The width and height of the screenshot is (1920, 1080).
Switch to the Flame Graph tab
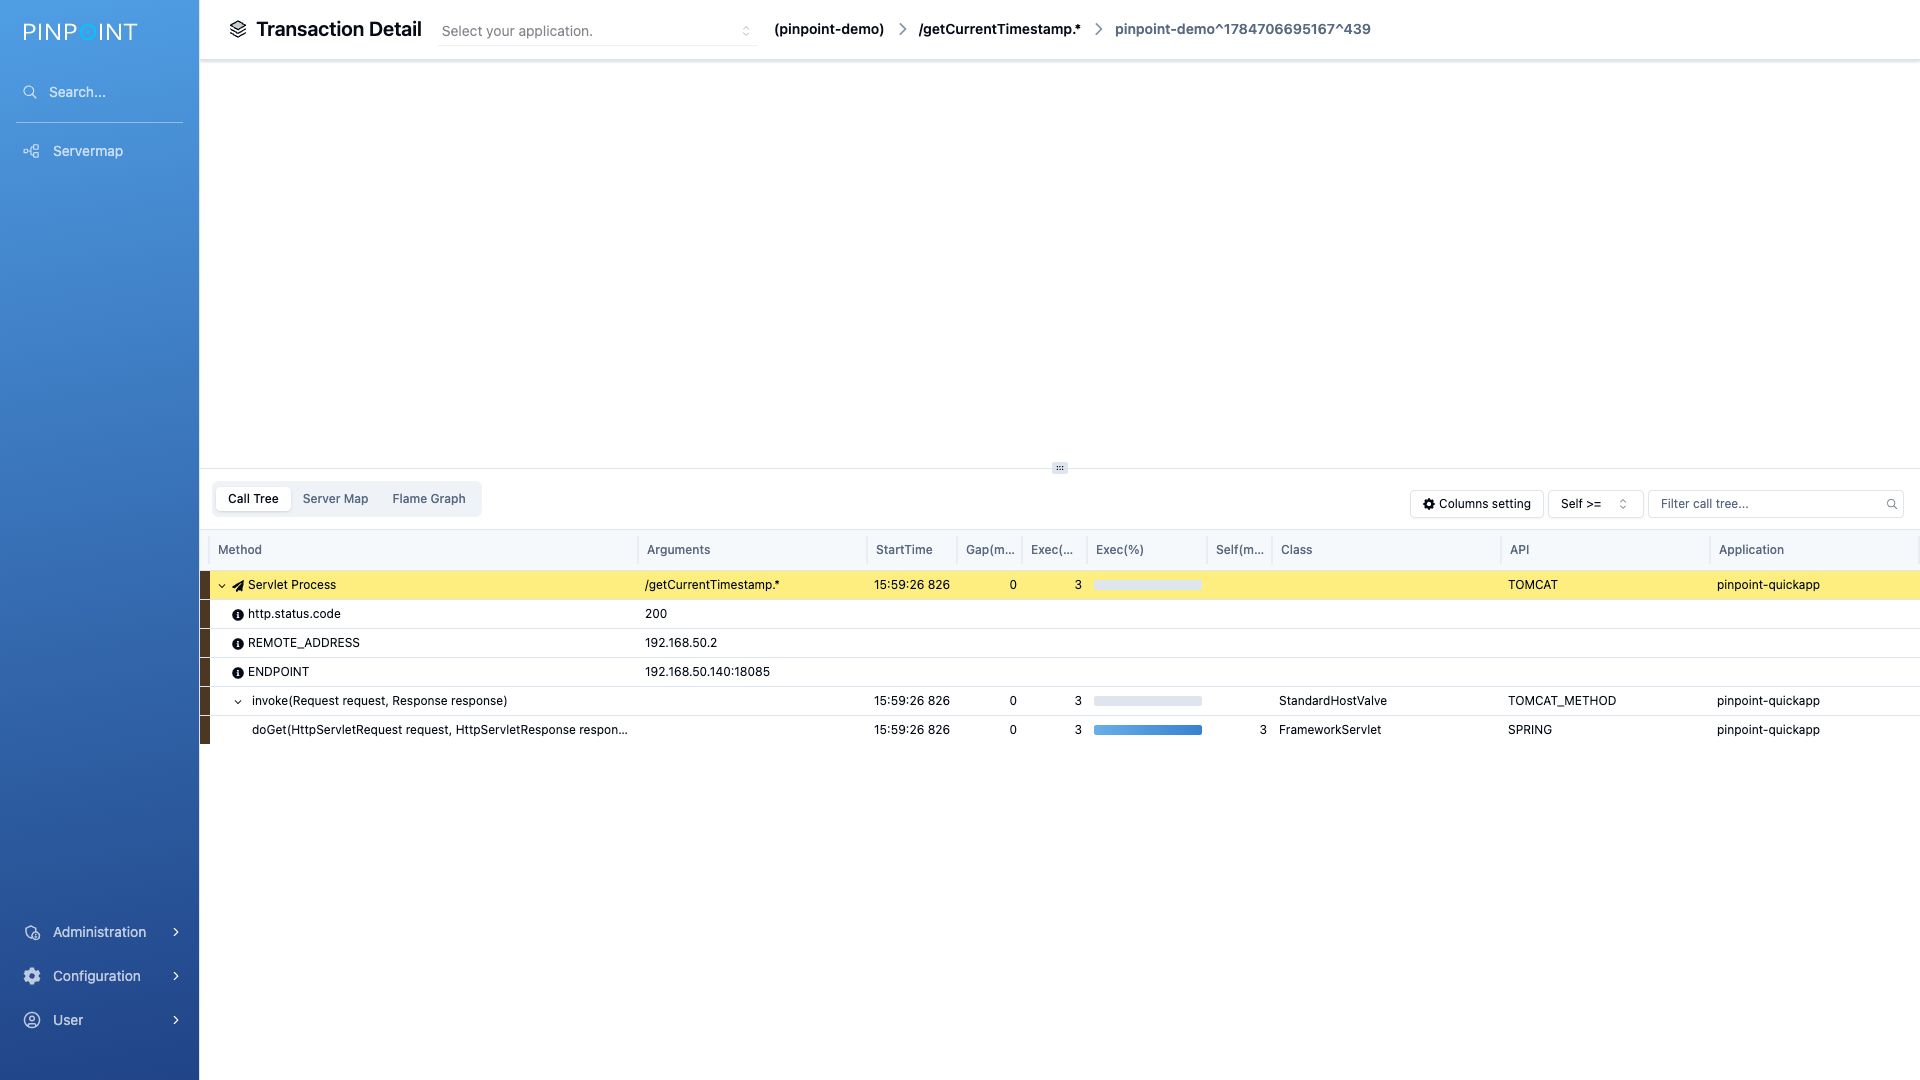[429, 499]
